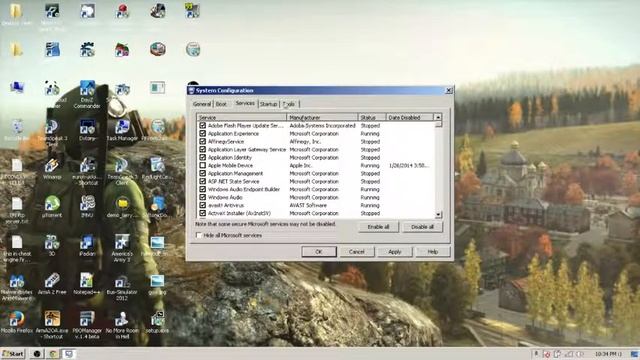
Task: Open DayZ Commander desktop shortcut
Action: click(x=87, y=94)
